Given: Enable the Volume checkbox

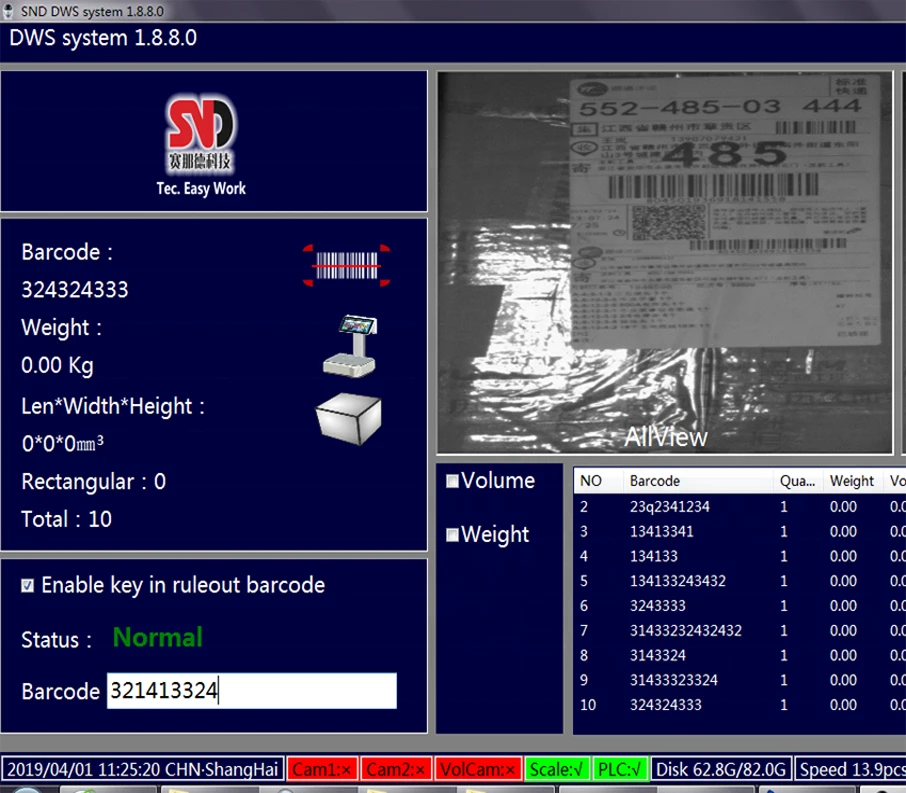Looking at the screenshot, I should (x=452, y=481).
